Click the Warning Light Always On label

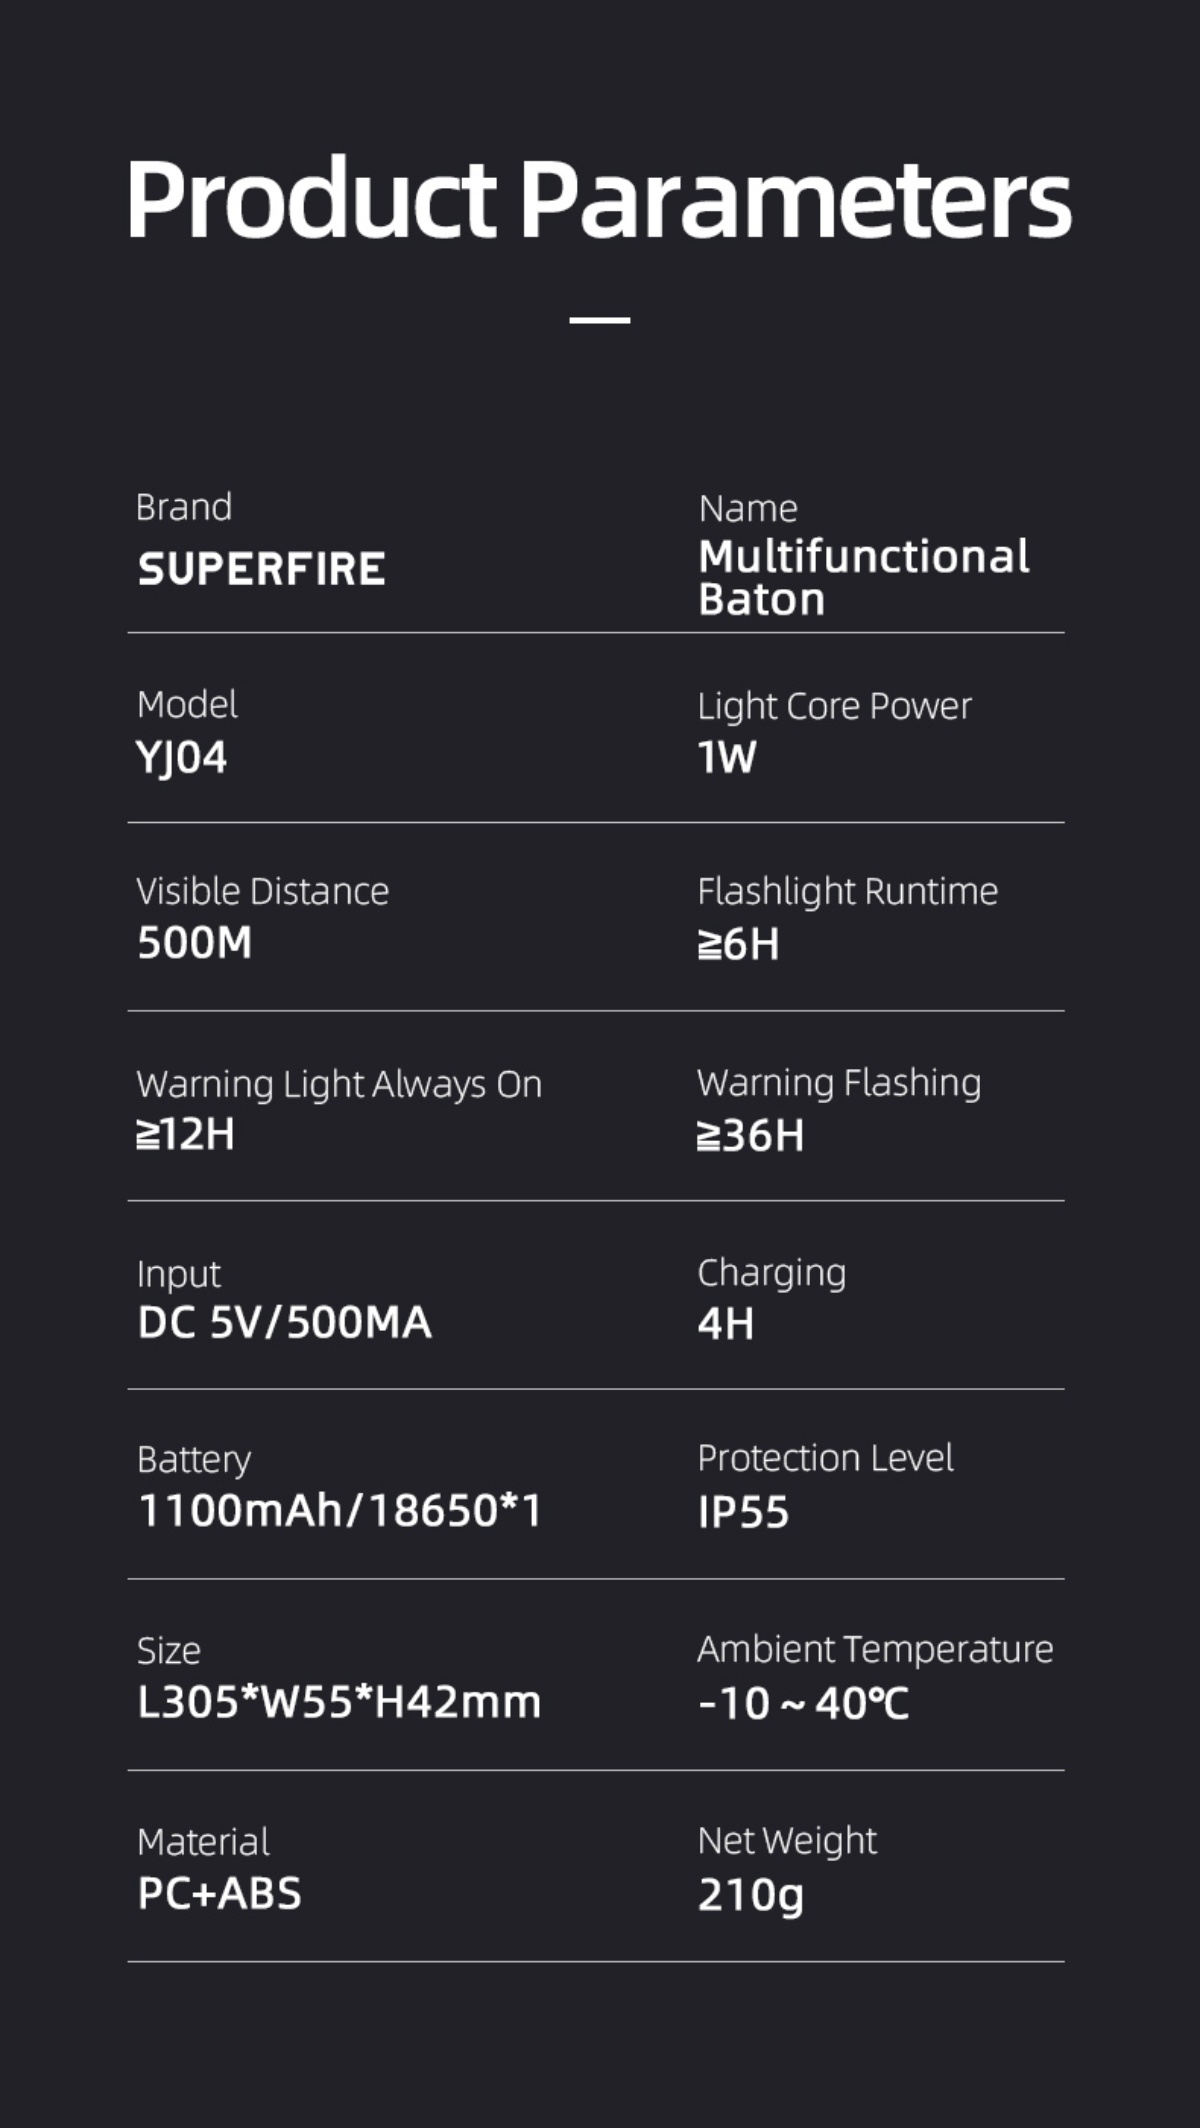tap(339, 1084)
